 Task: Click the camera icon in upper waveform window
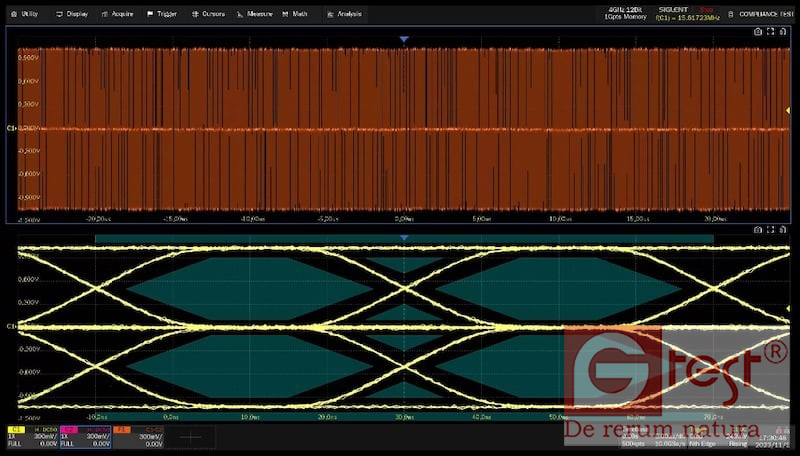click(758, 32)
